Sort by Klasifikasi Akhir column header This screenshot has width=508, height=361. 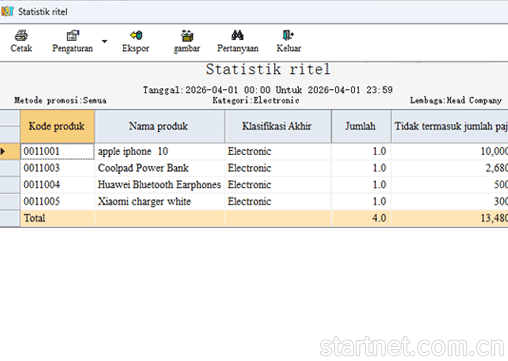tap(278, 126)
